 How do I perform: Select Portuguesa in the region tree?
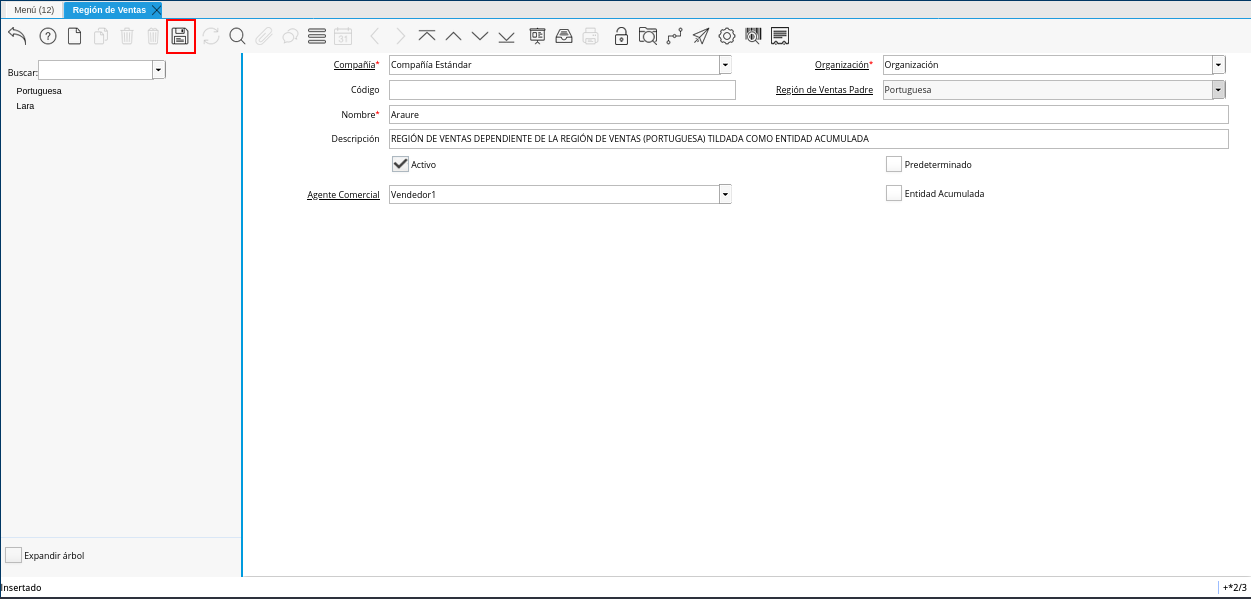(39, 91)
